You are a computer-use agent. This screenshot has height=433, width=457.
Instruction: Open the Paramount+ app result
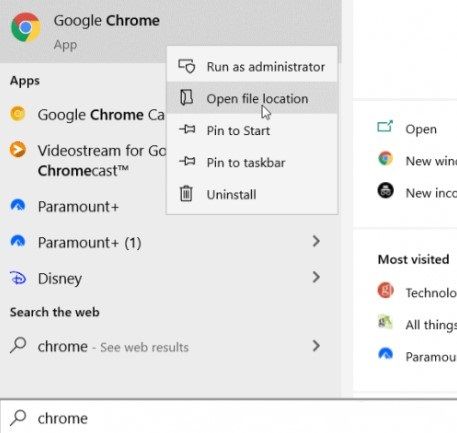(83, 207)
